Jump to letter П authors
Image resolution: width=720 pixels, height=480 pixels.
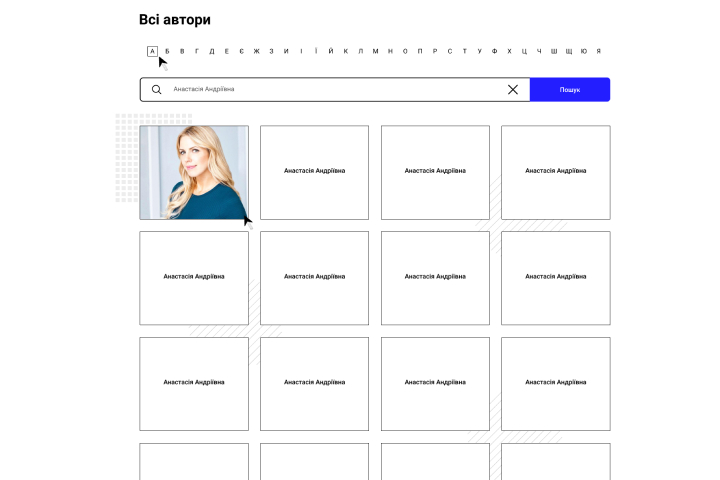420,51
